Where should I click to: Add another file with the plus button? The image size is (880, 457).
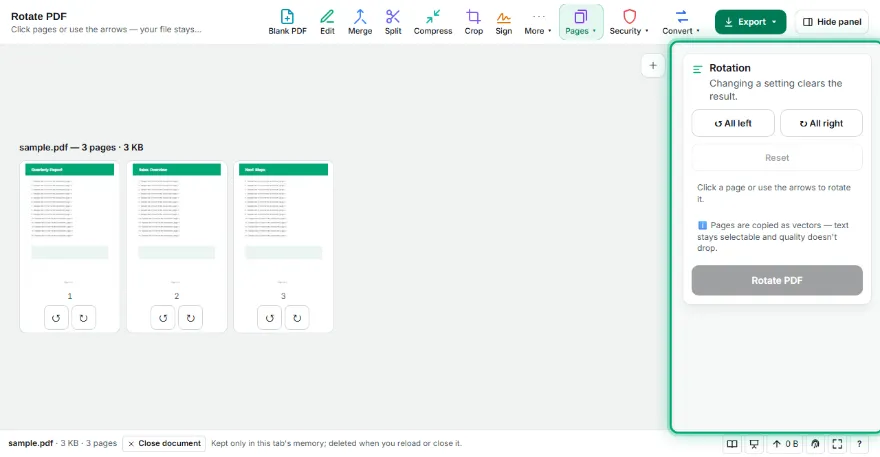pos(653,66)
